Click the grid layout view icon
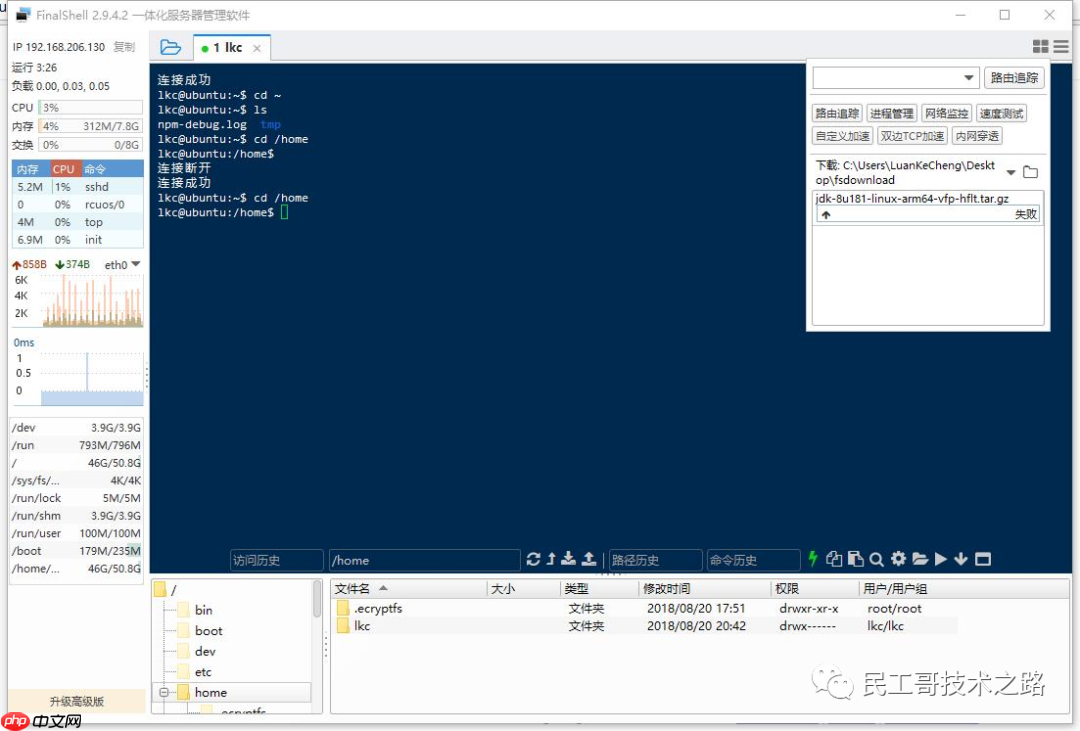 [1040, 46]
